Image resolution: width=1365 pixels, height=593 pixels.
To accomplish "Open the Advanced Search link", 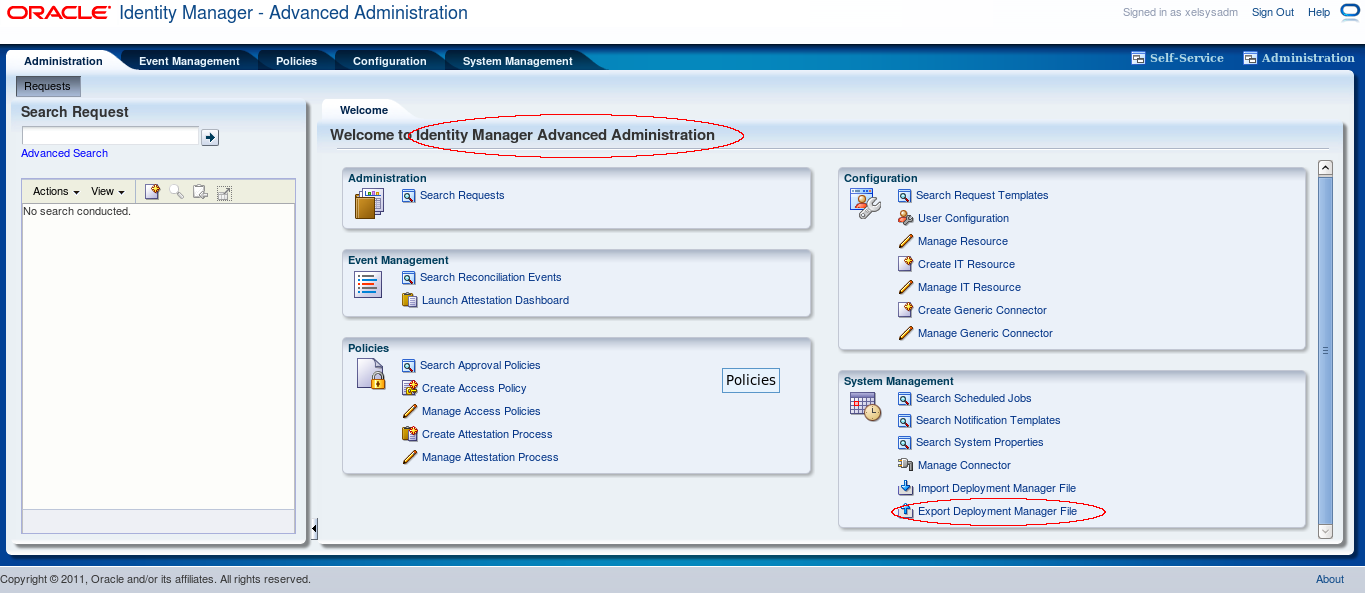I will click(x=64, y=153).
